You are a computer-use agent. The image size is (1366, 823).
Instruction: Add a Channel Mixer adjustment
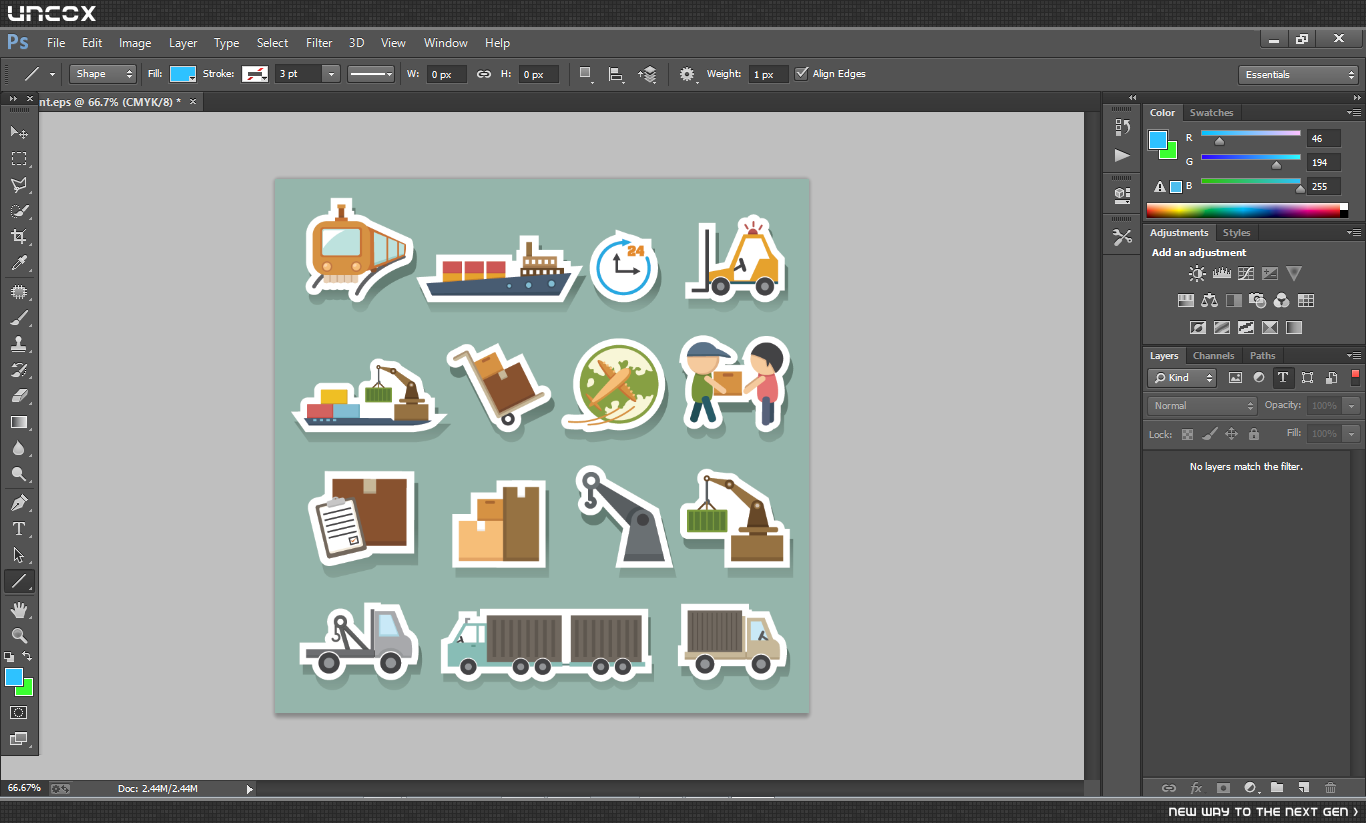click(1282, 300)
